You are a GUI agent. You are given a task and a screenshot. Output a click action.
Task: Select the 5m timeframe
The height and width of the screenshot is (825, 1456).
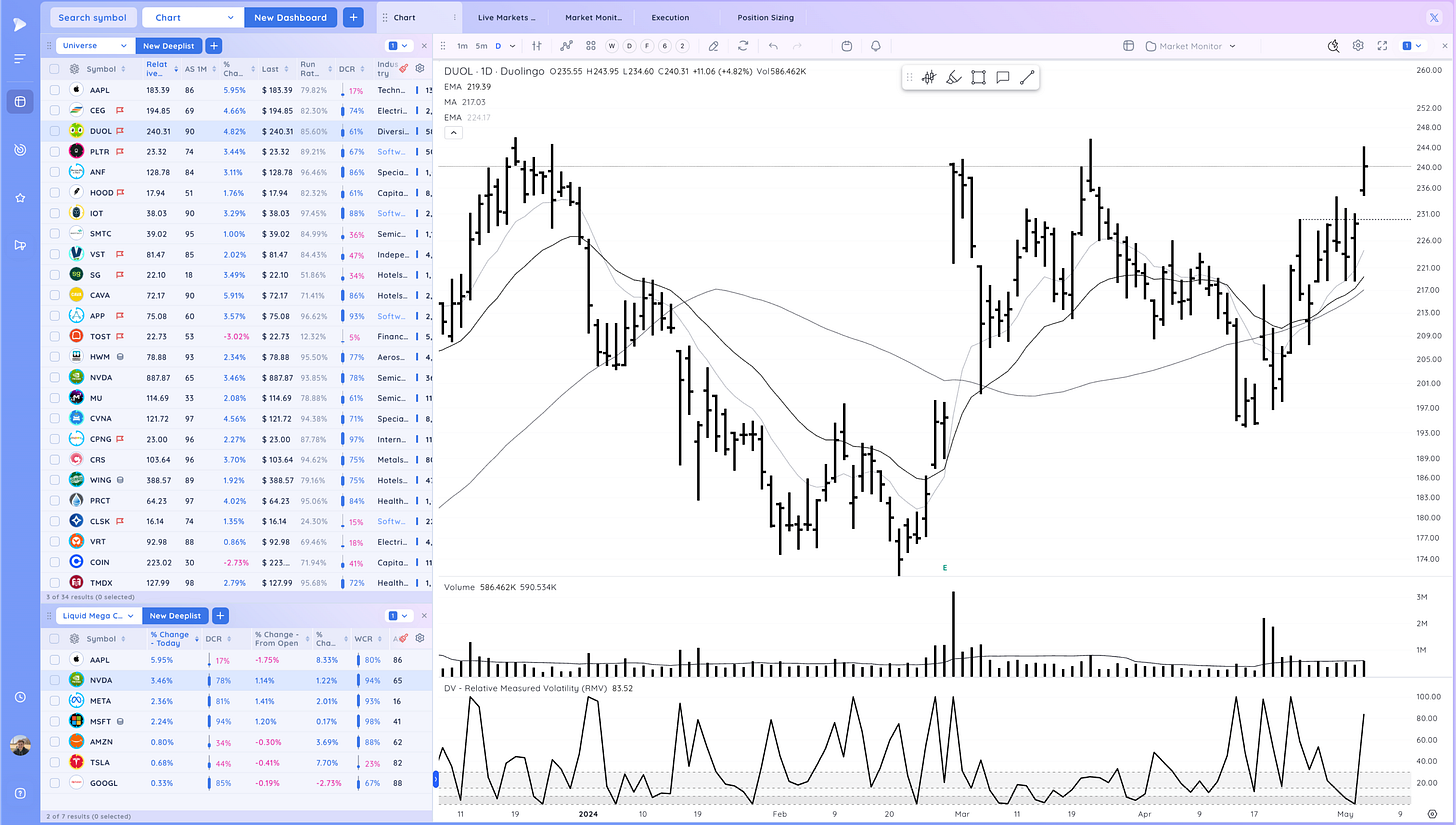point(481,46)
